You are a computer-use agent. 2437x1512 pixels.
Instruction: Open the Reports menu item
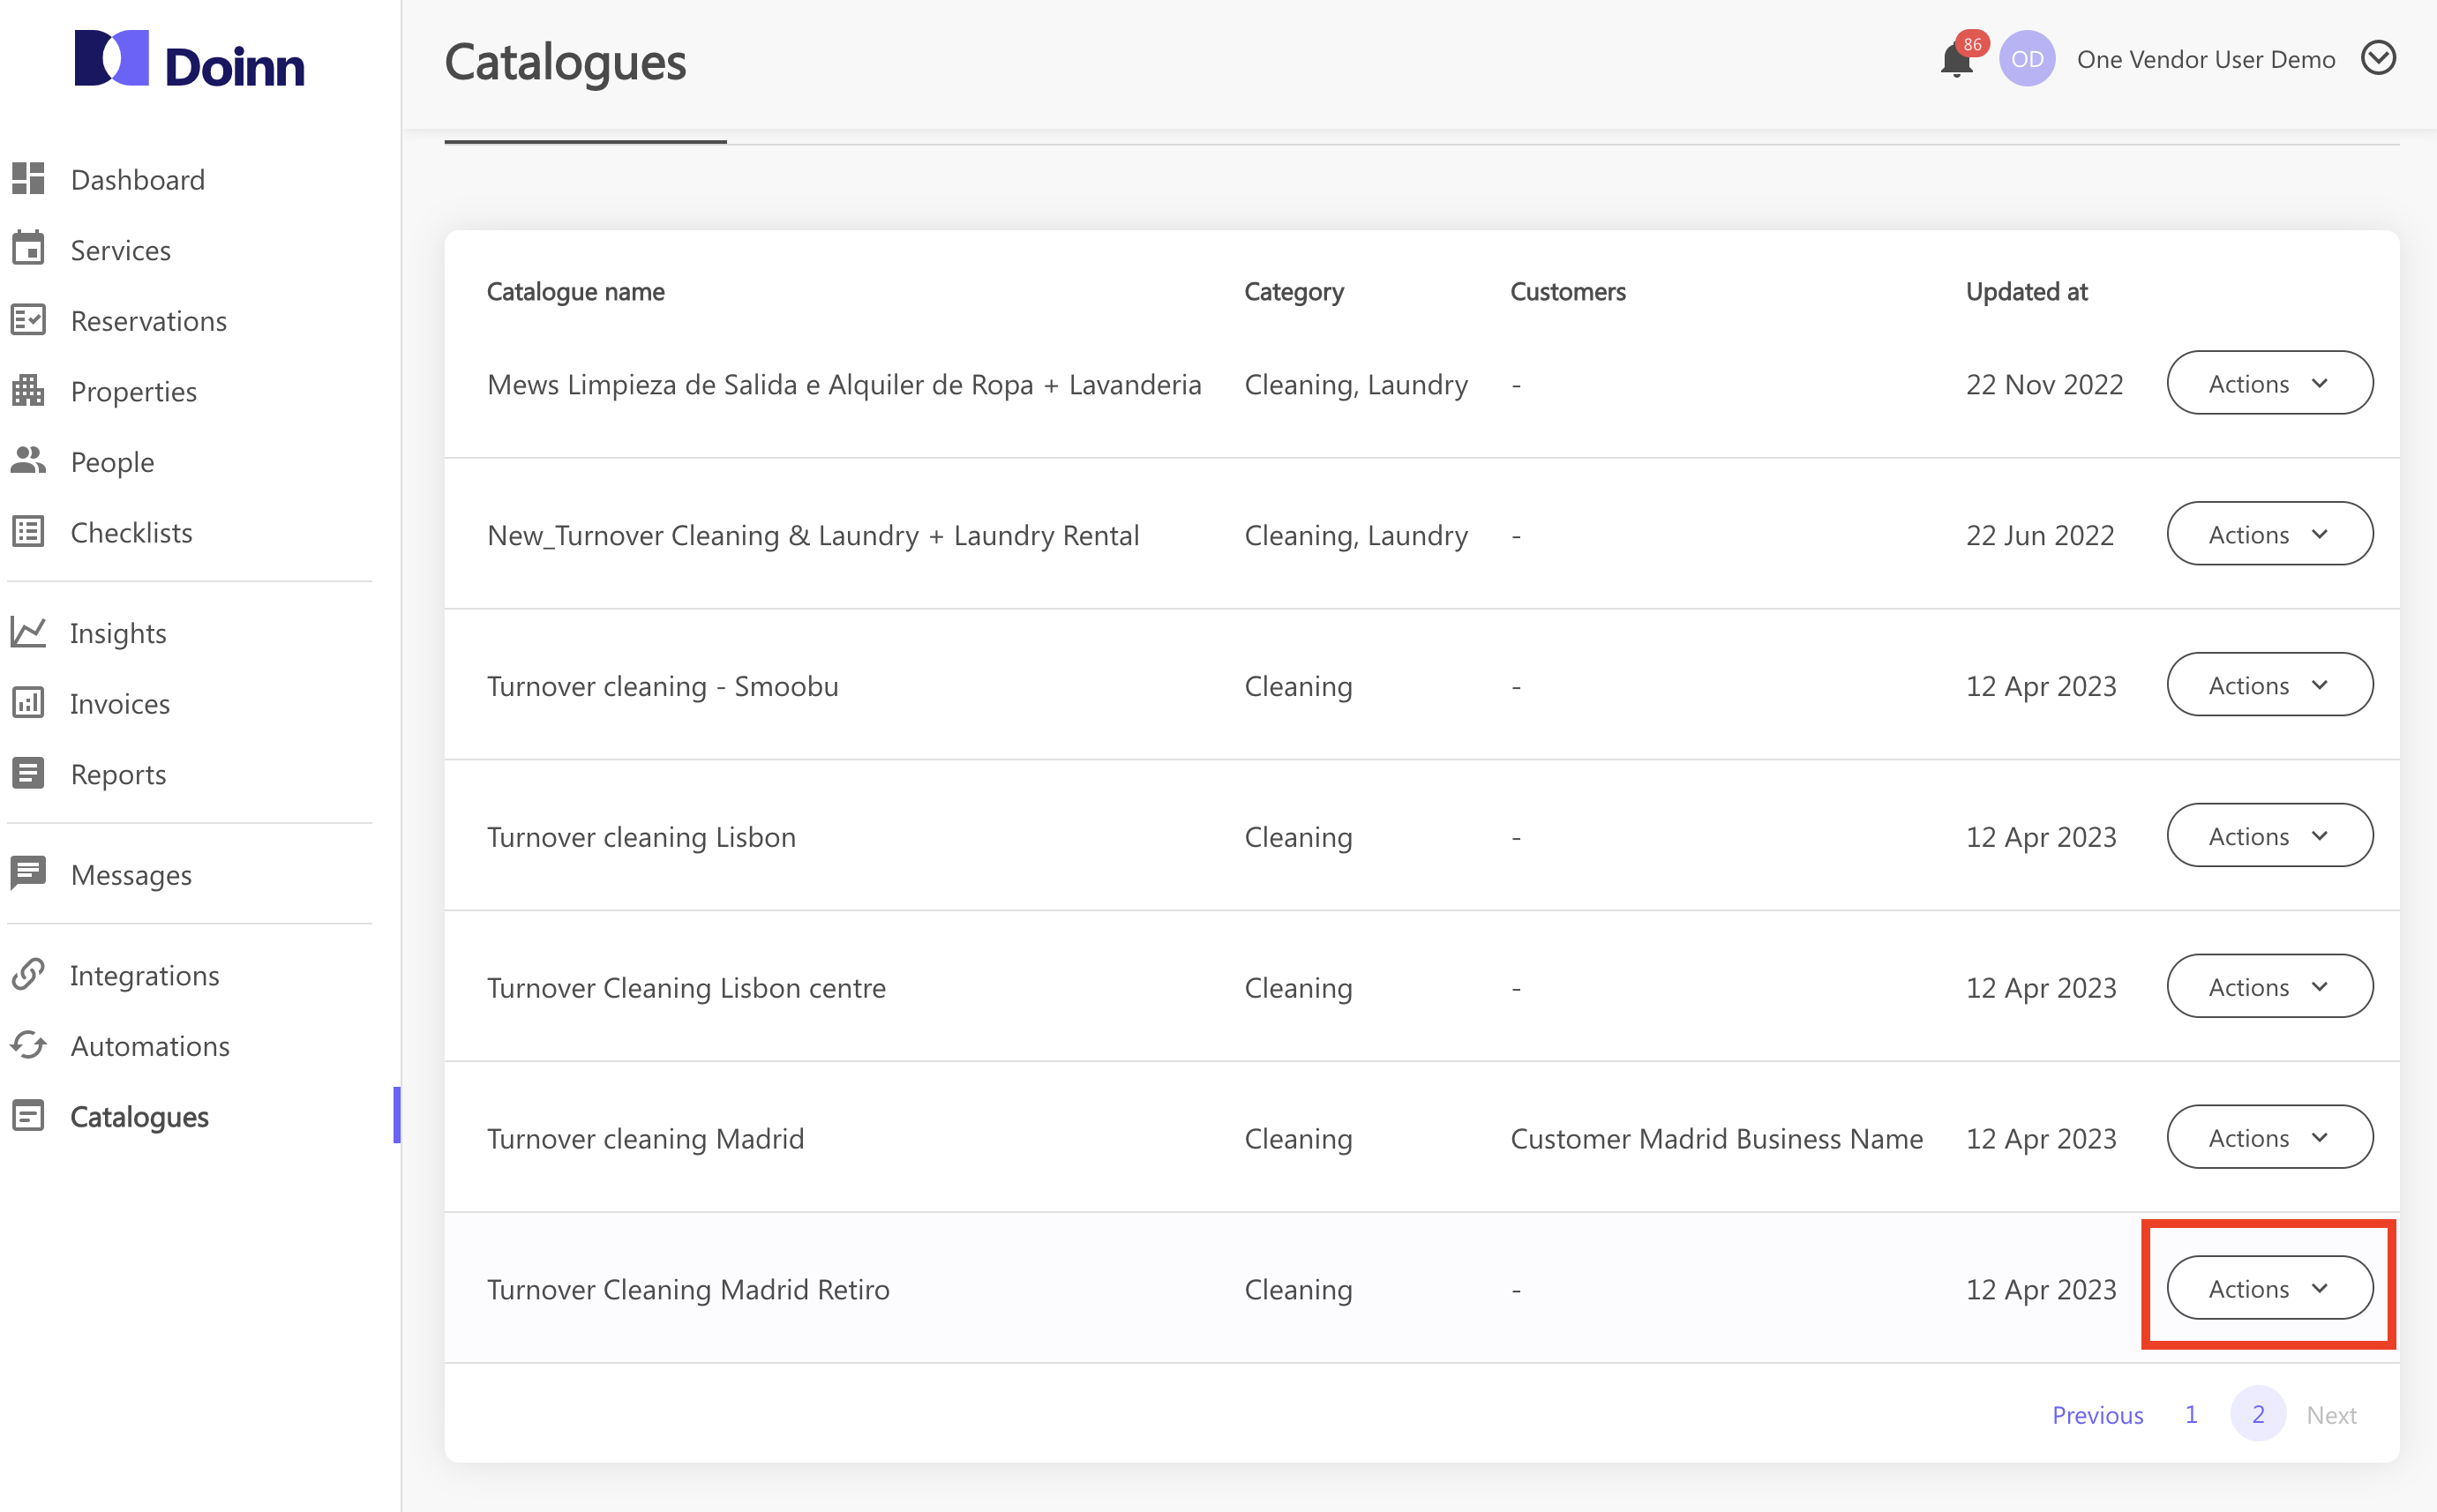pos(118,775)
